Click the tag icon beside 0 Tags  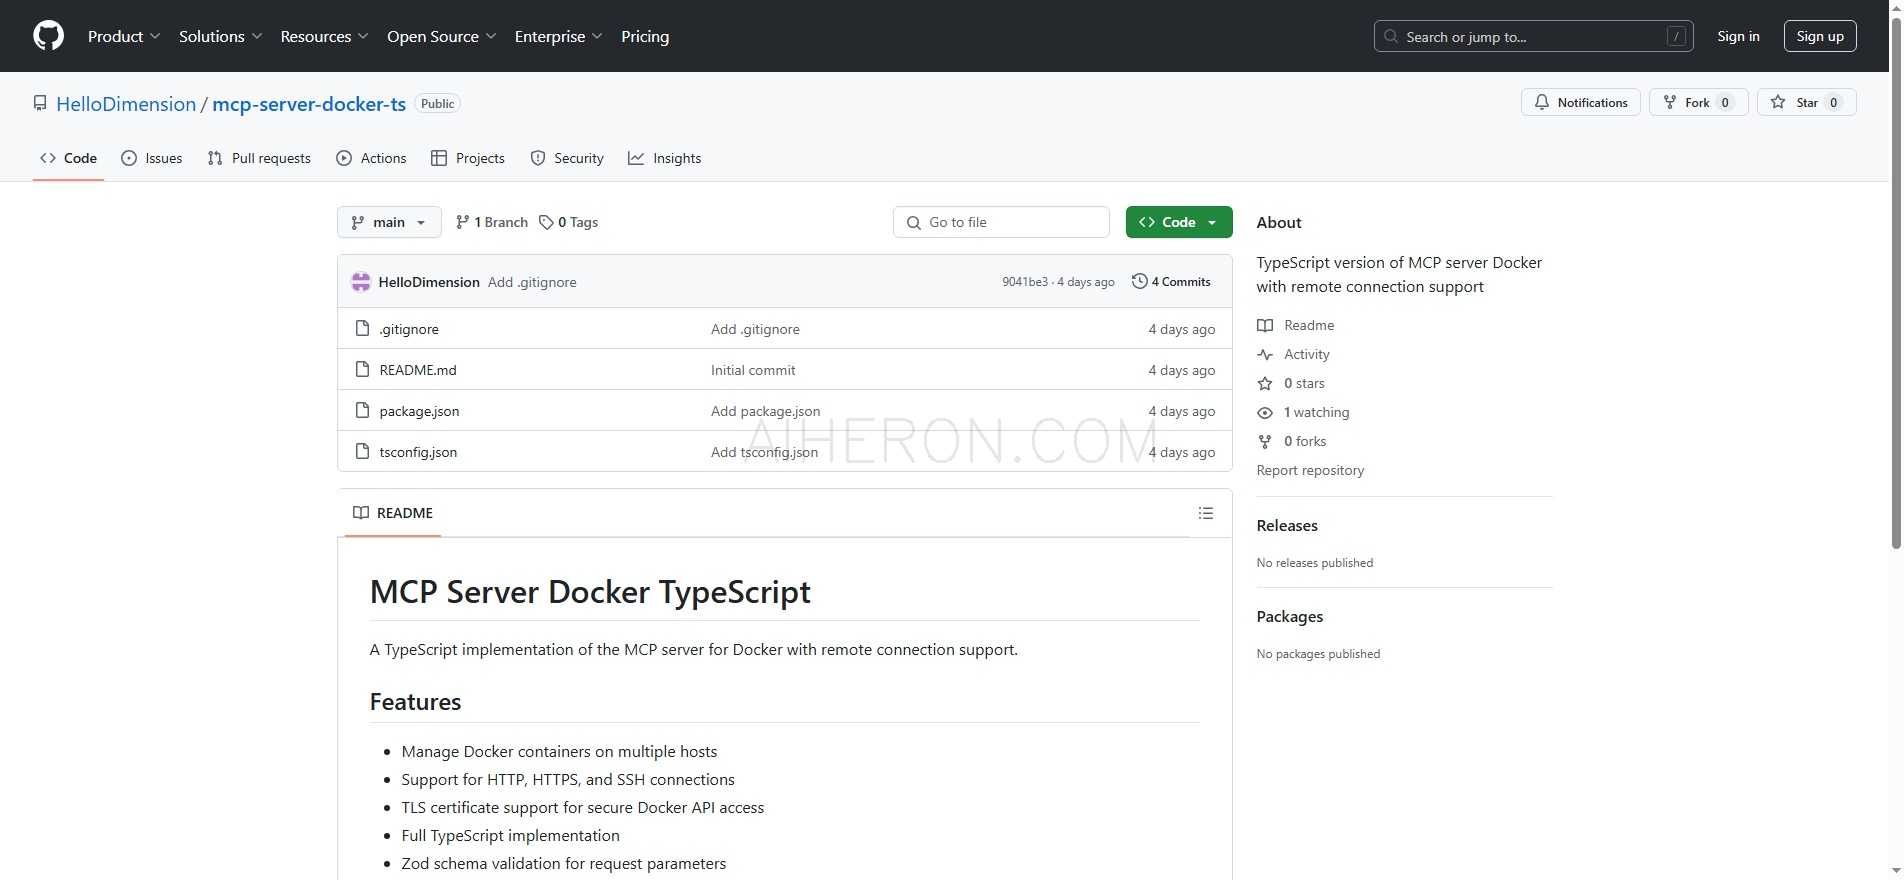pos(546,222)
